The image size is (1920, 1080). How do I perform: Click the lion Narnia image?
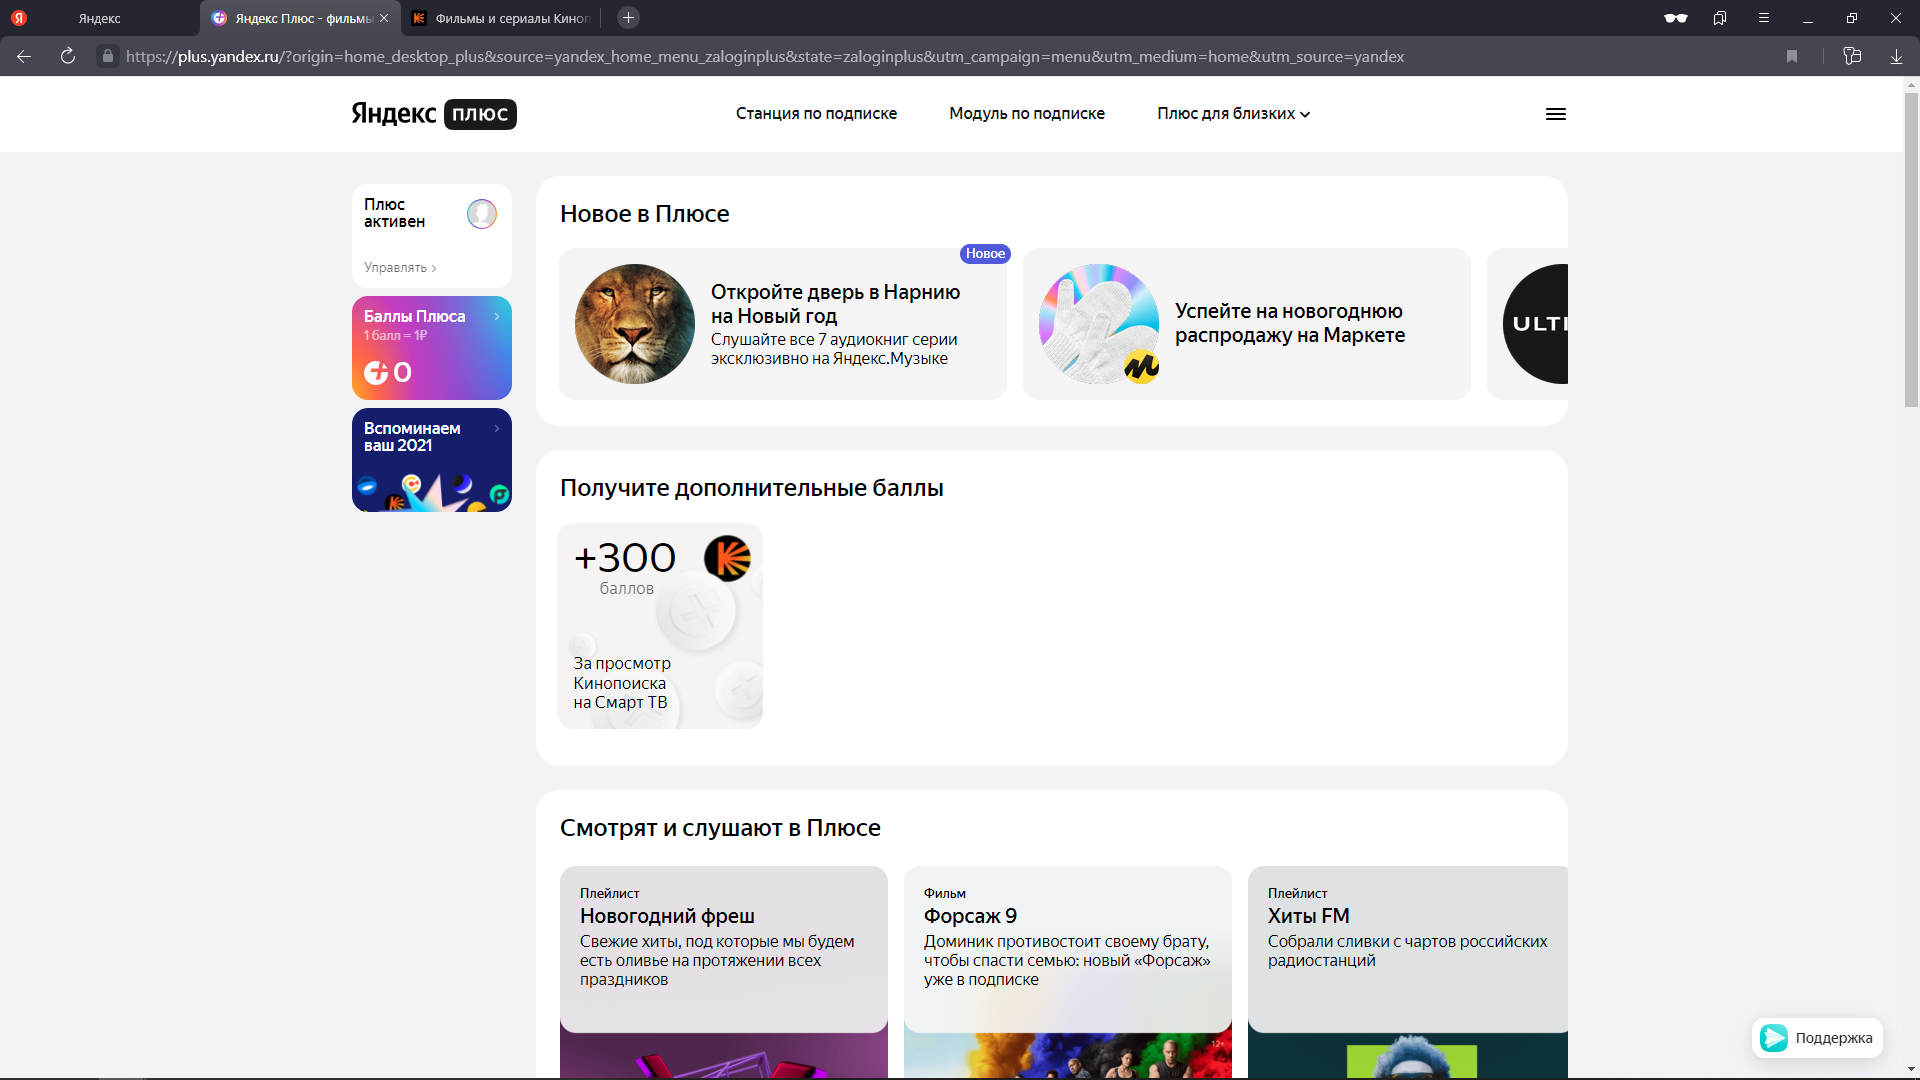[x=635, y=324]
